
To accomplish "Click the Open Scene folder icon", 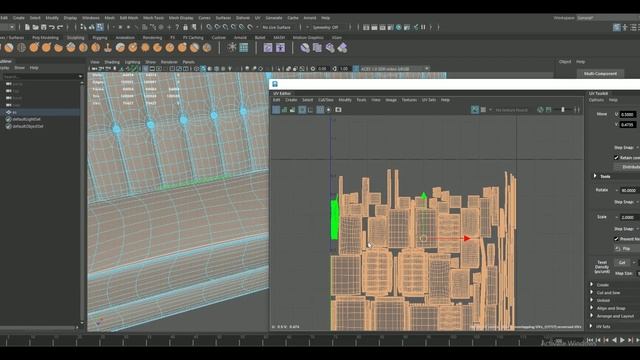I will click(x=36, y=27).
